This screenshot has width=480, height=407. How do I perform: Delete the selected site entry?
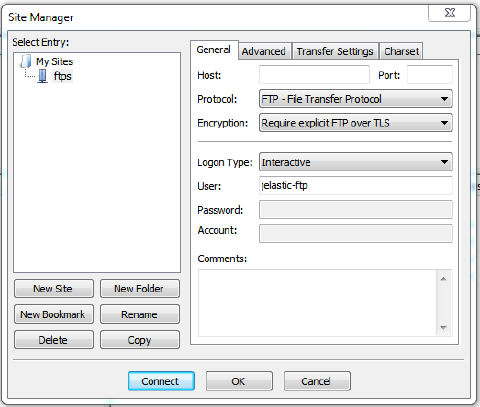tap(54, 340)
